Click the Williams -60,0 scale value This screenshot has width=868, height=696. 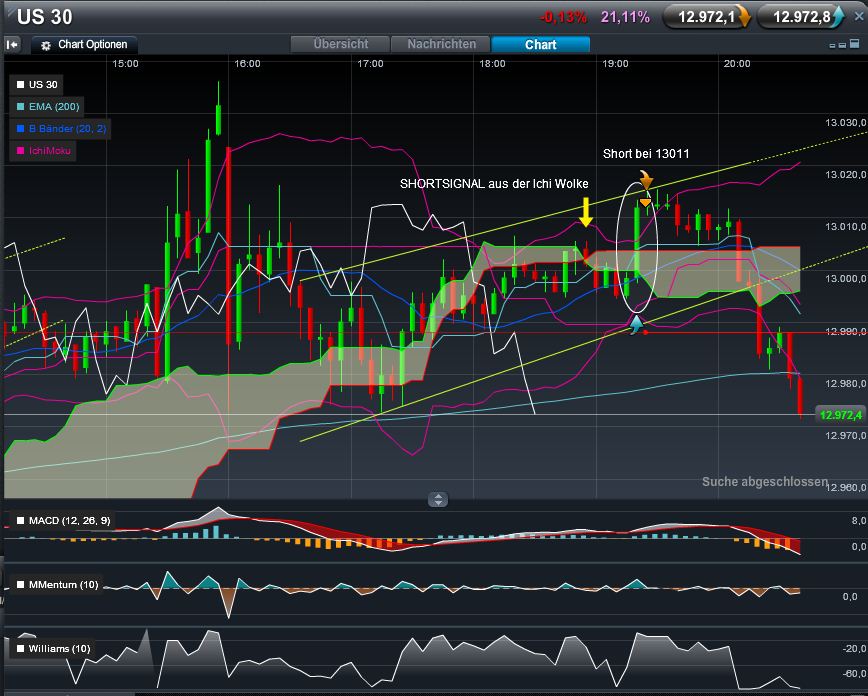[854, 673]
